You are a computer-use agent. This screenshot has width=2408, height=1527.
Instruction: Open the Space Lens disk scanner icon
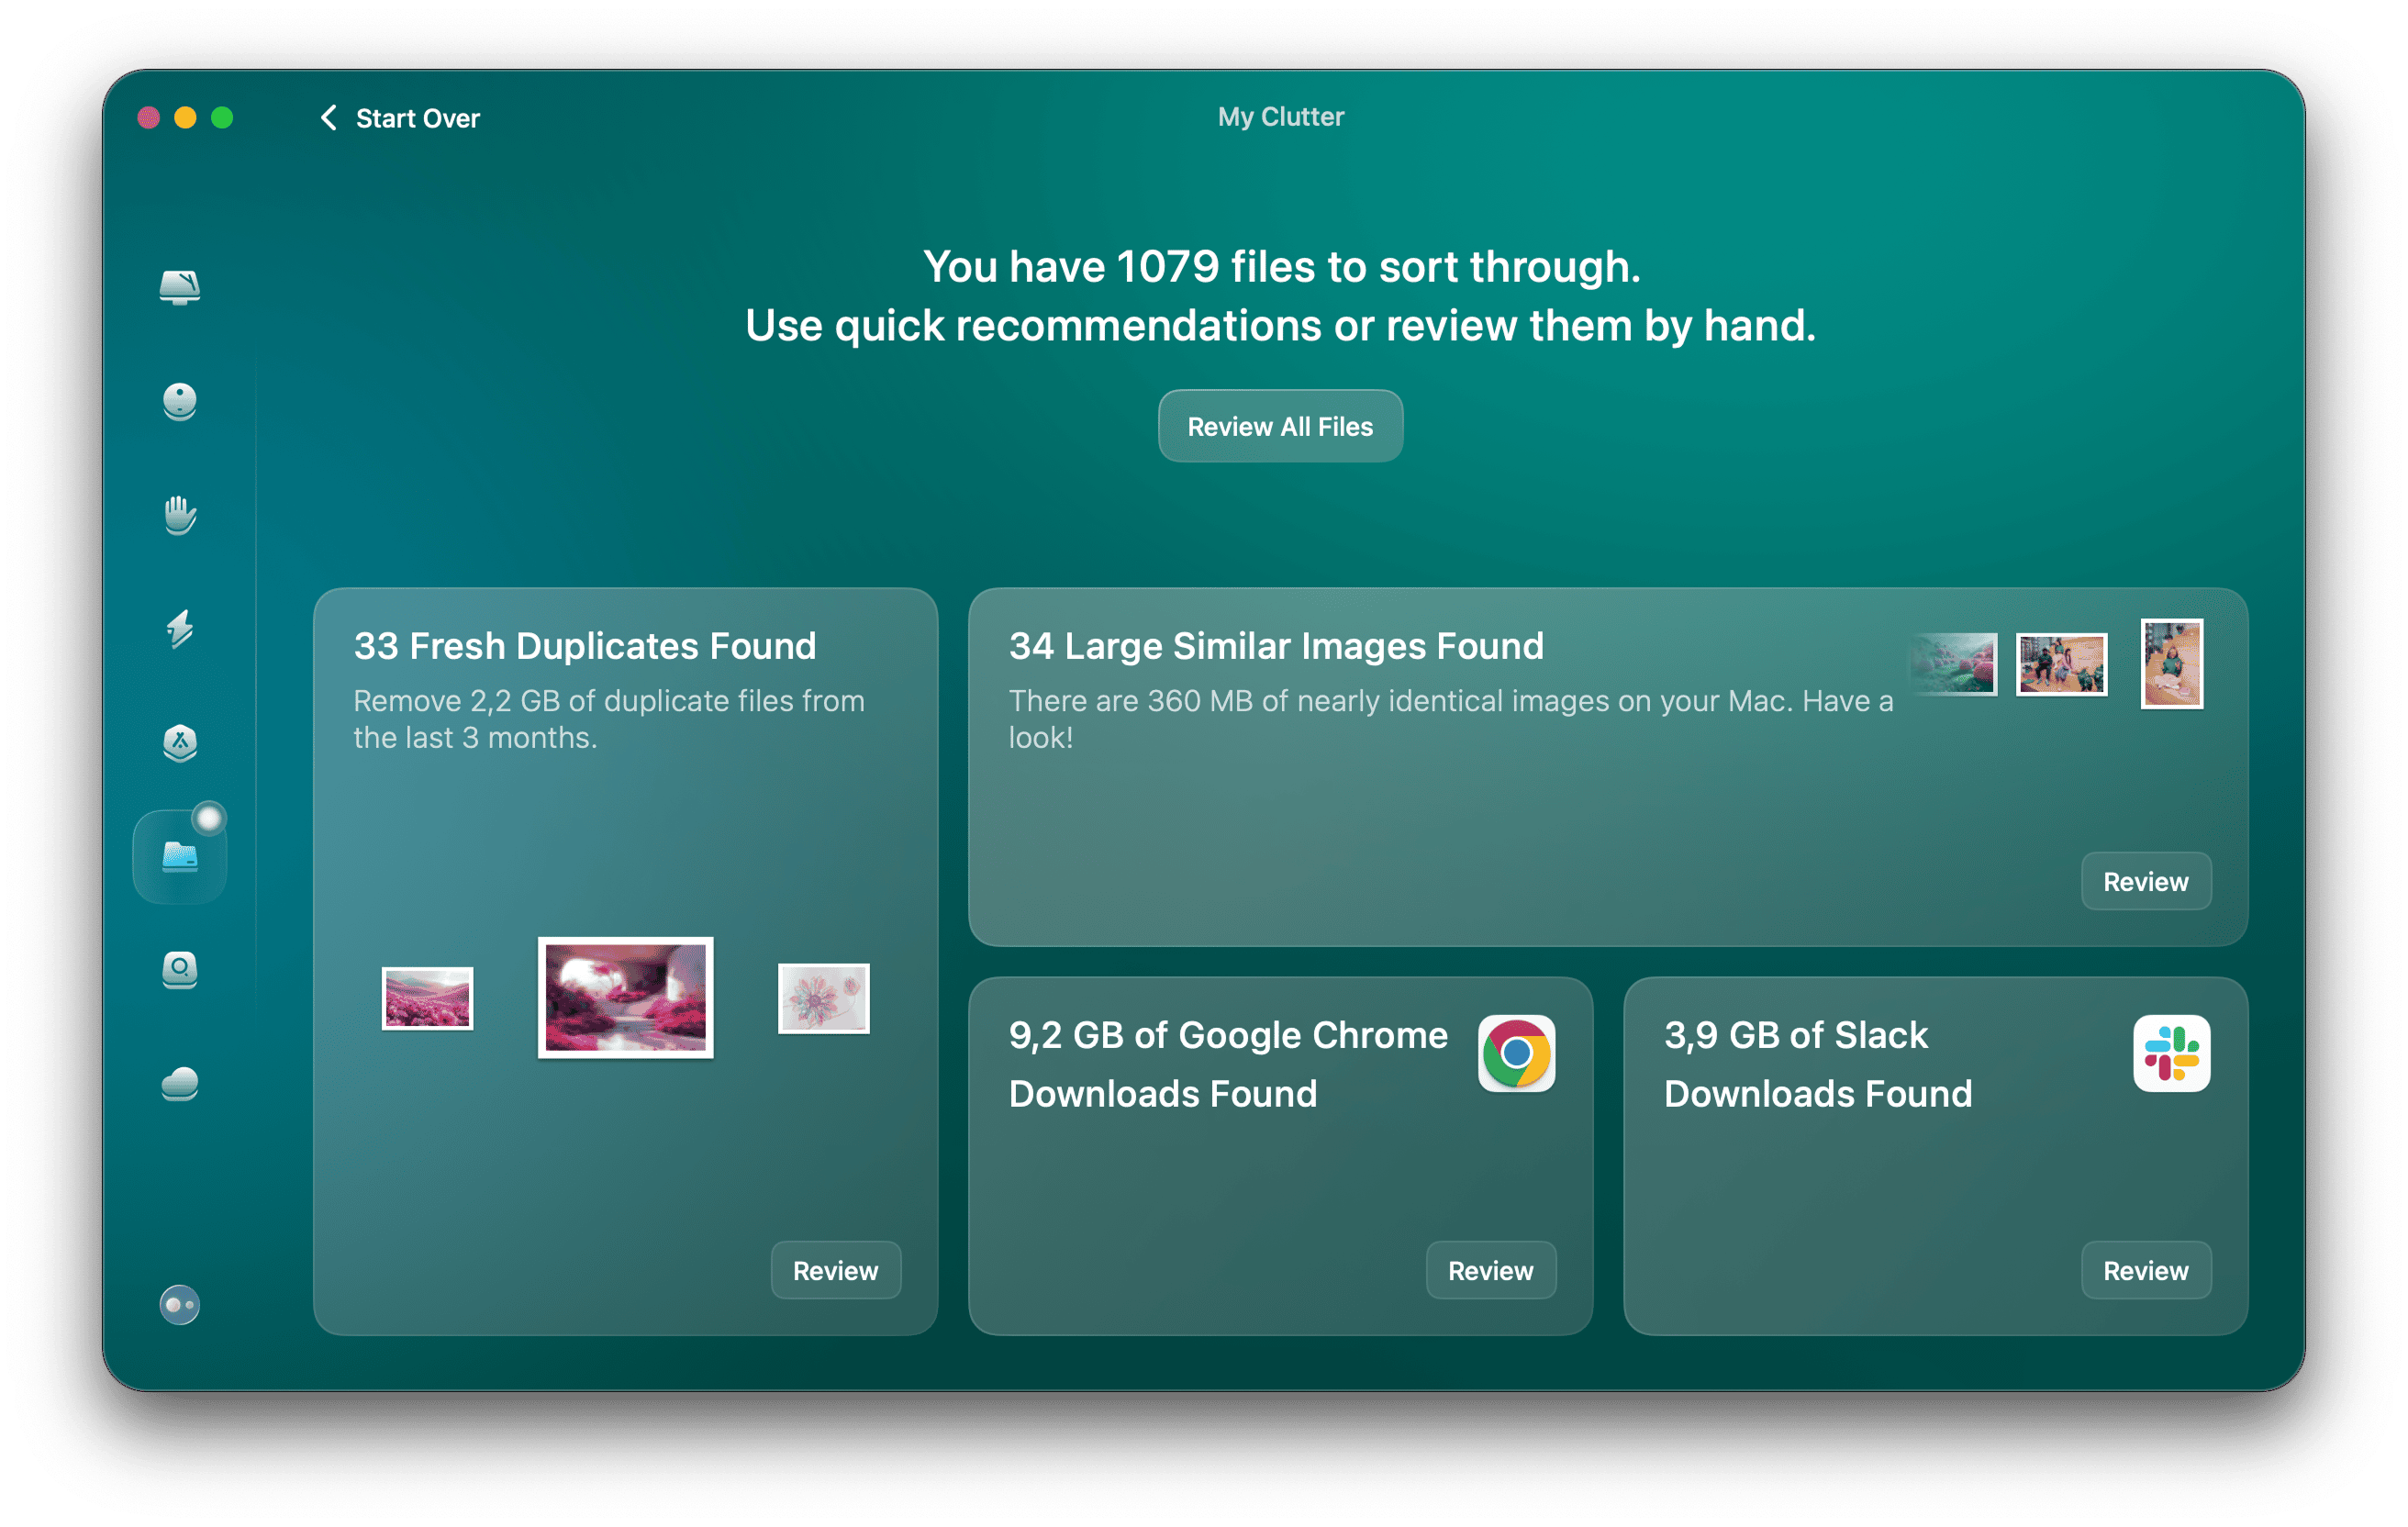click(179, 971)
